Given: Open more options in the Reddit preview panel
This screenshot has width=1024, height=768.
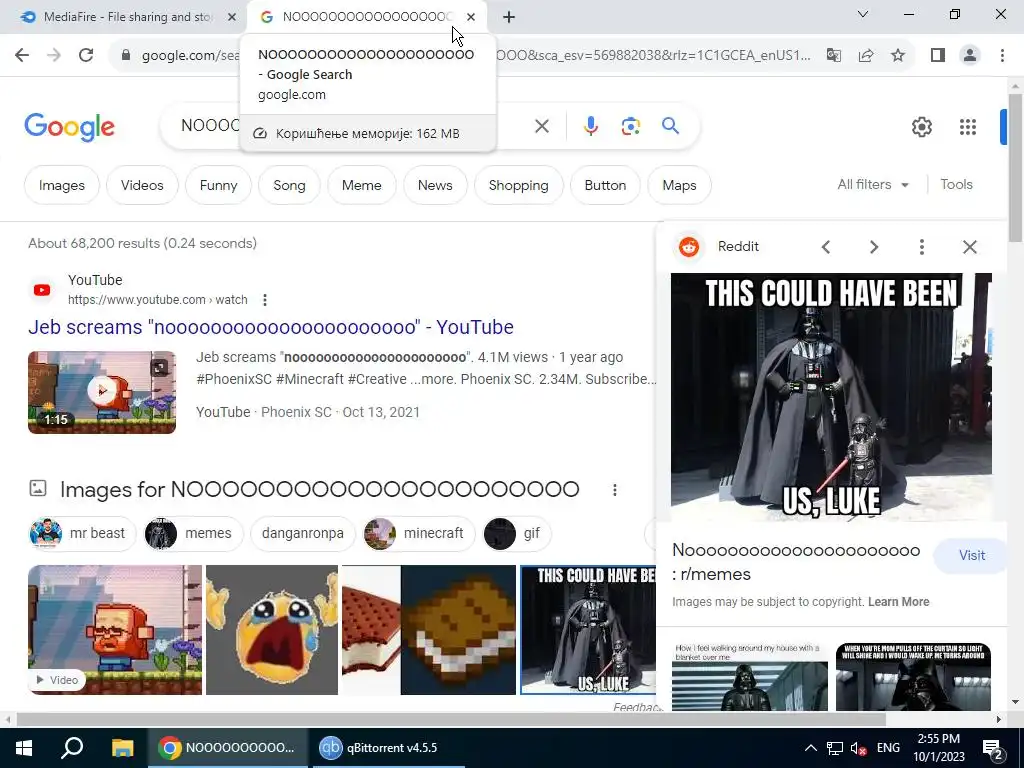Looking at the screenshot, I should tap(921, 247).
